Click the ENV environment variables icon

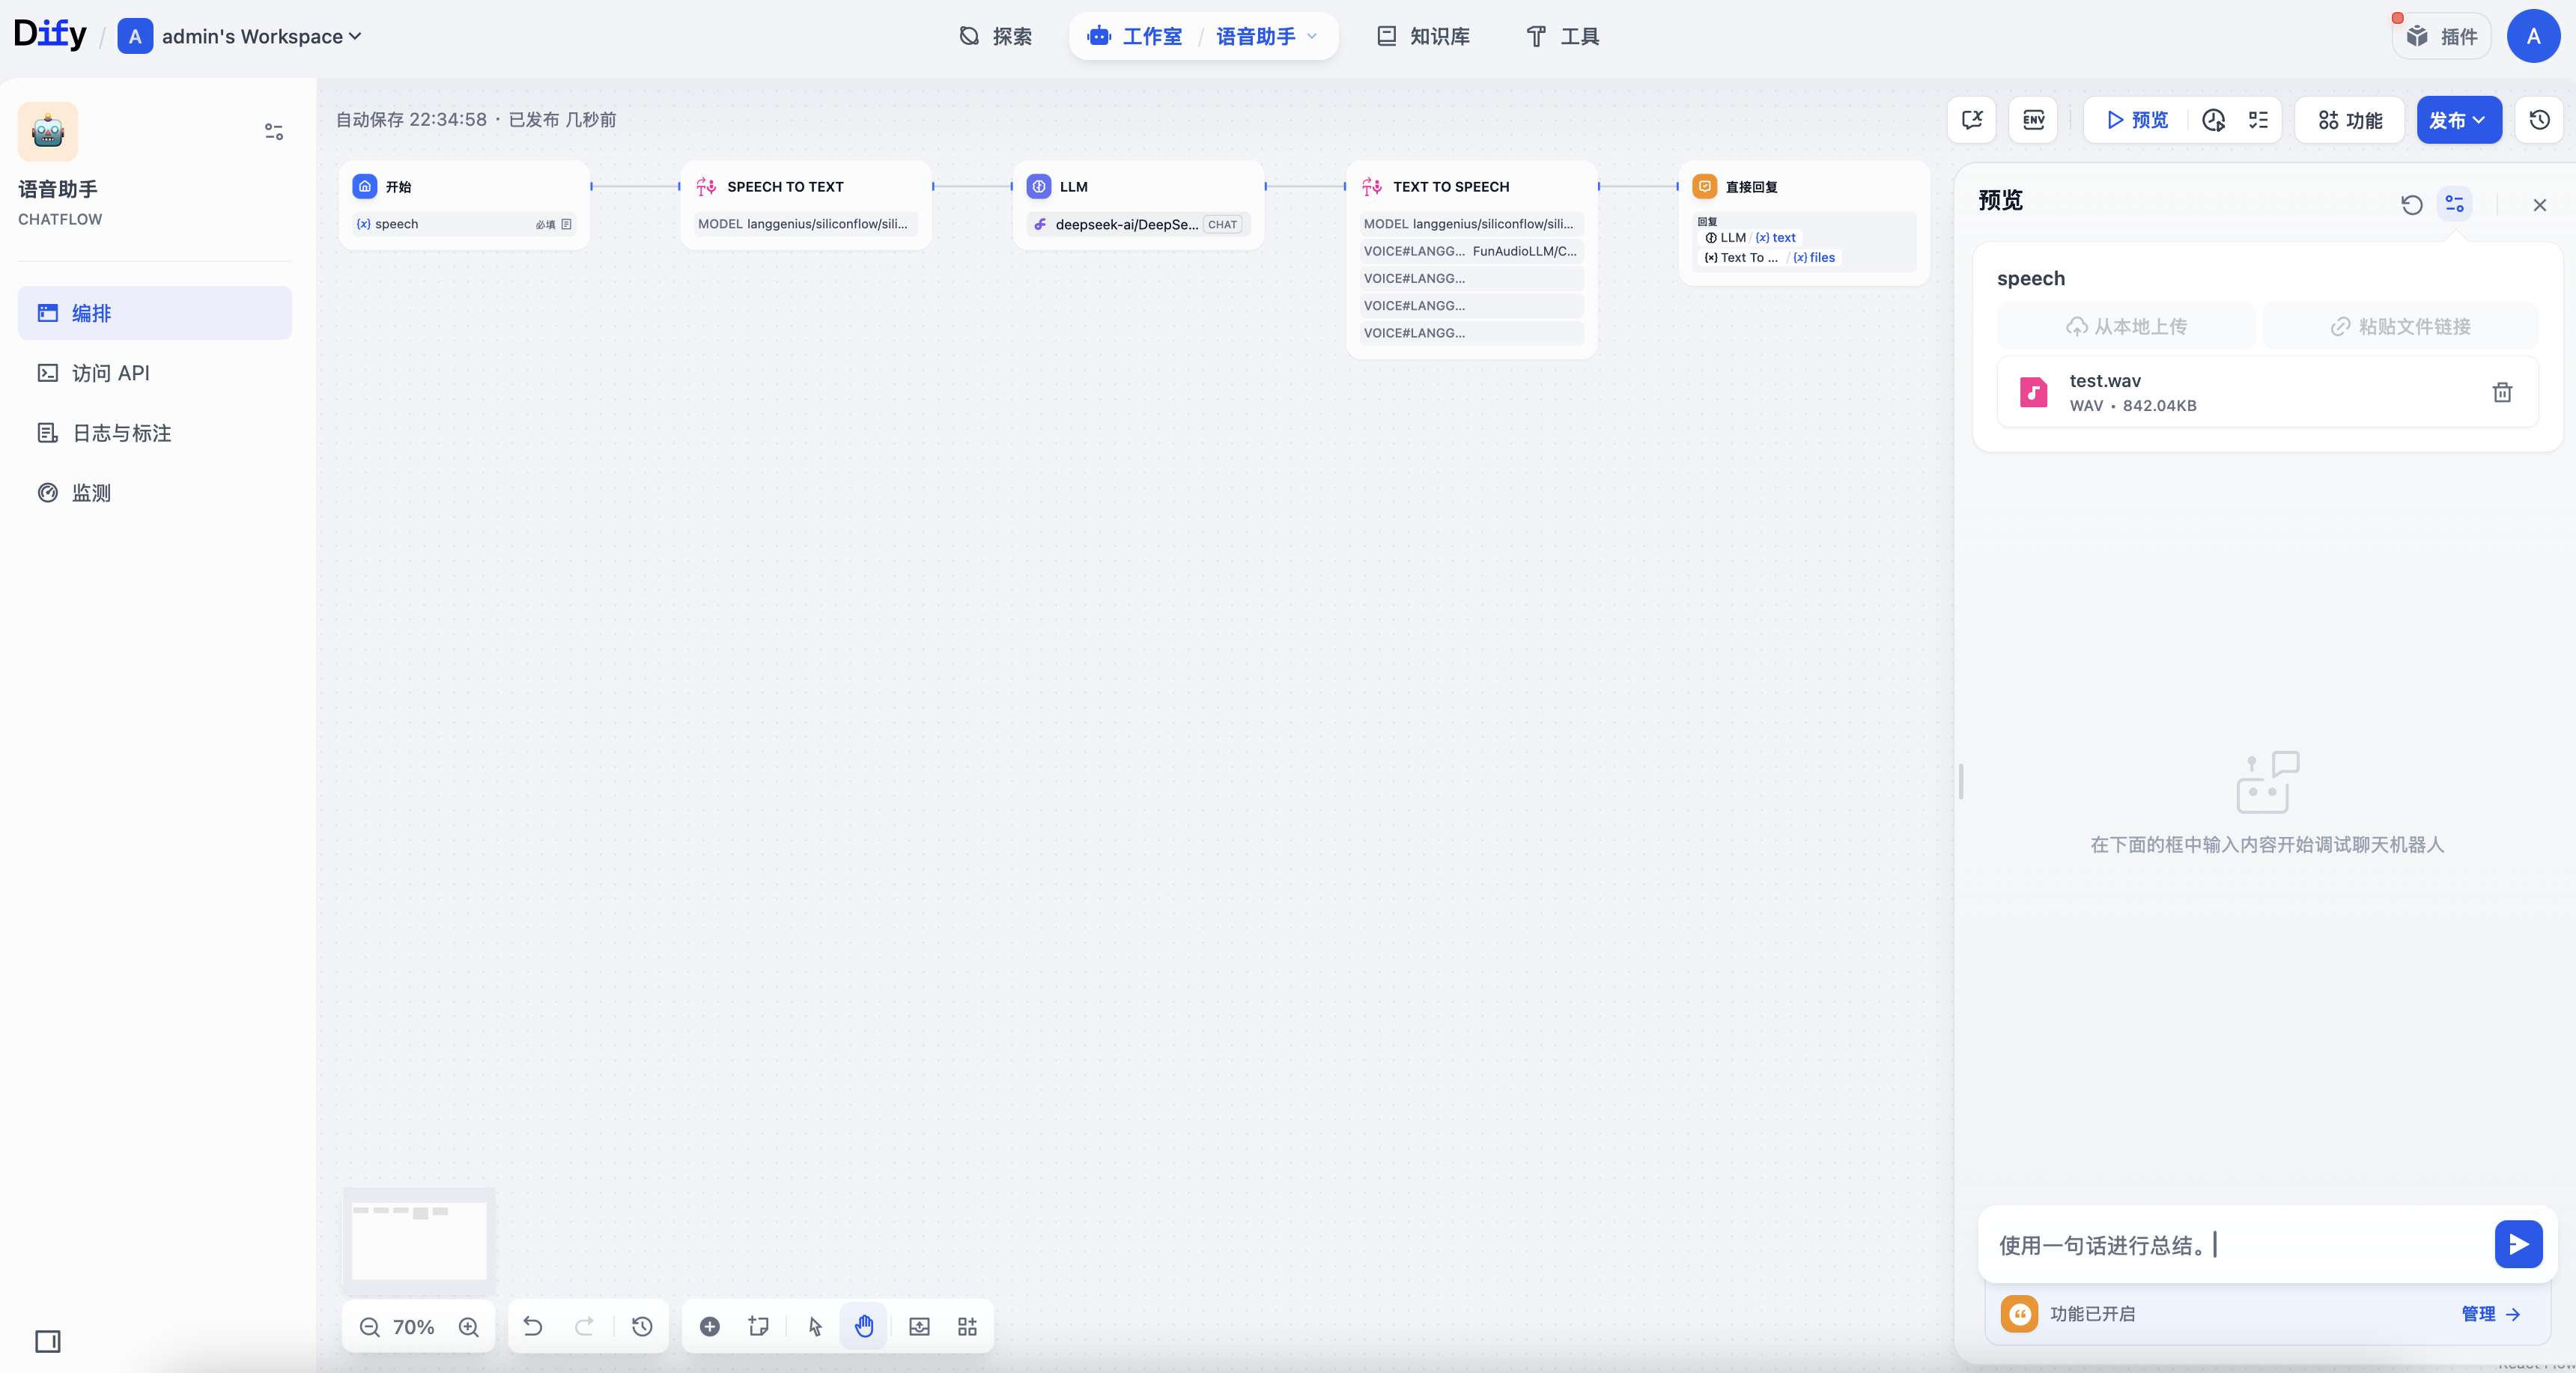pos(2033,120)
